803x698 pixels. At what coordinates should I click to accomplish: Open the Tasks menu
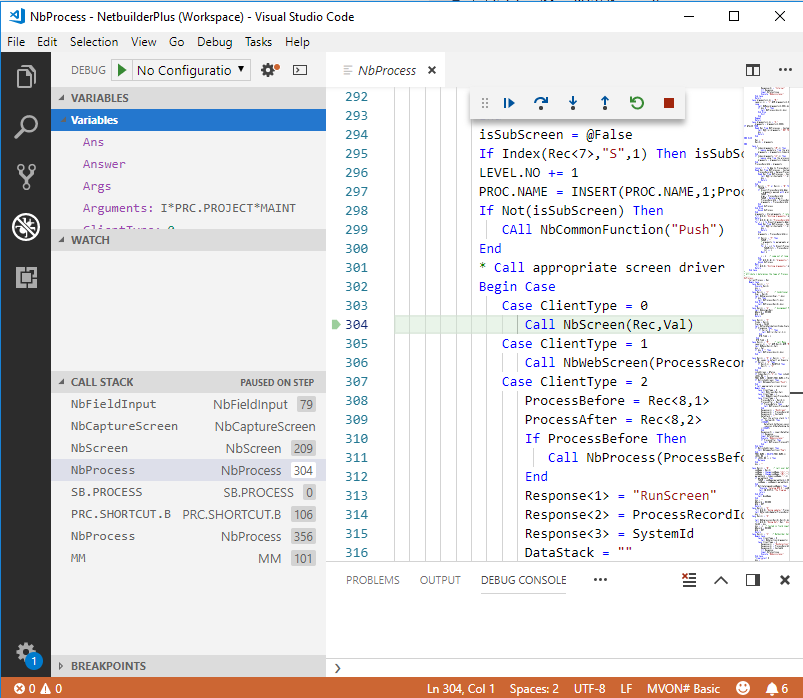(258, 42)
